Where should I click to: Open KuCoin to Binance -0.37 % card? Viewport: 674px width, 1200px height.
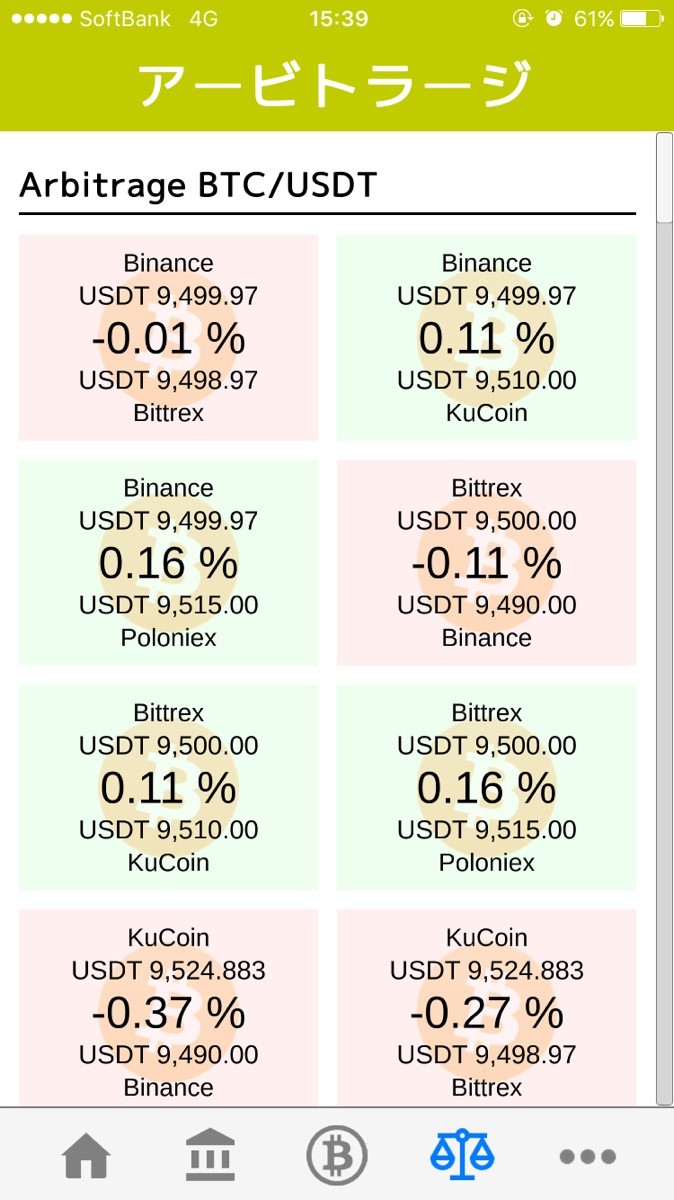point(168,1008)
